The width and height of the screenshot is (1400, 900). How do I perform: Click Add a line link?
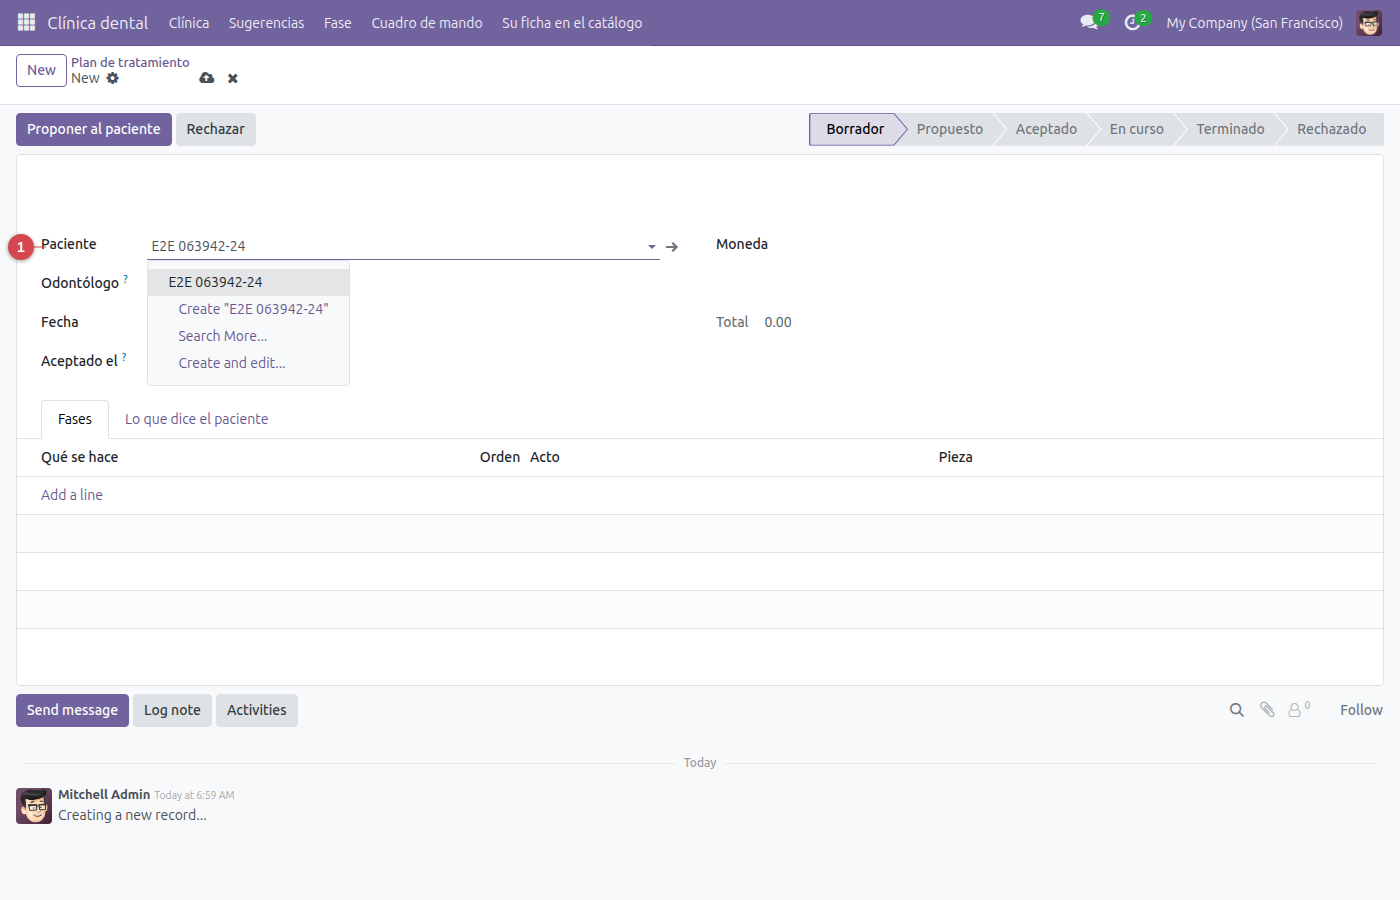[x=72, y=495]
